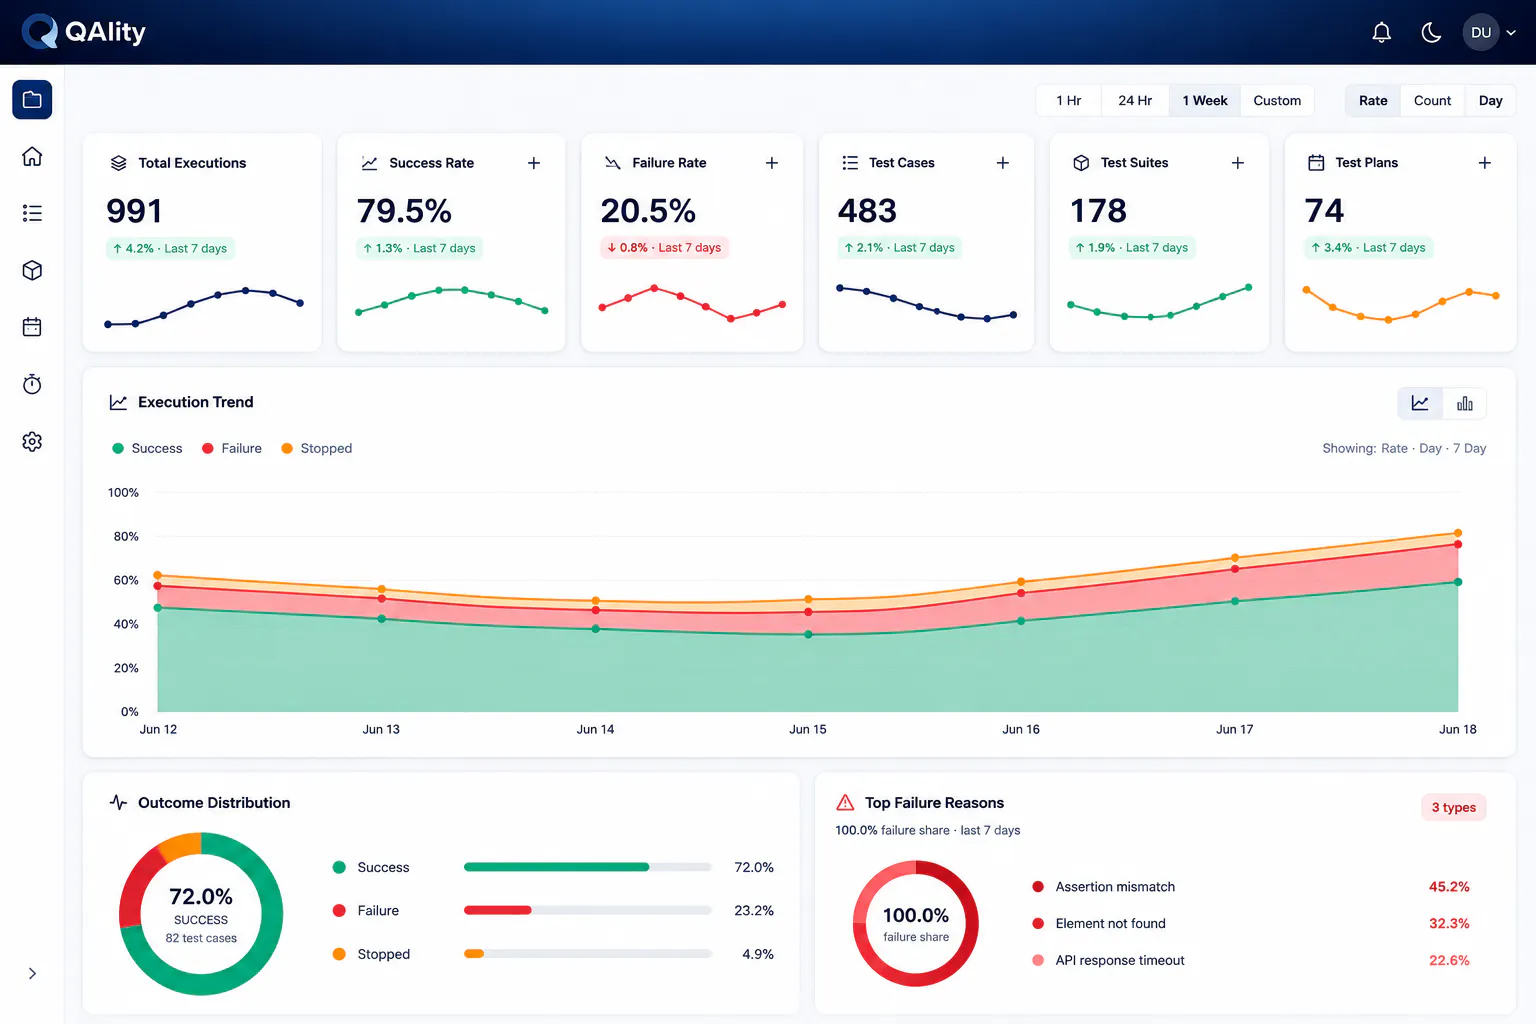Click the 45.2% value
Viewport: 1536px width, 1024px height.
[x=1449, y=887]
